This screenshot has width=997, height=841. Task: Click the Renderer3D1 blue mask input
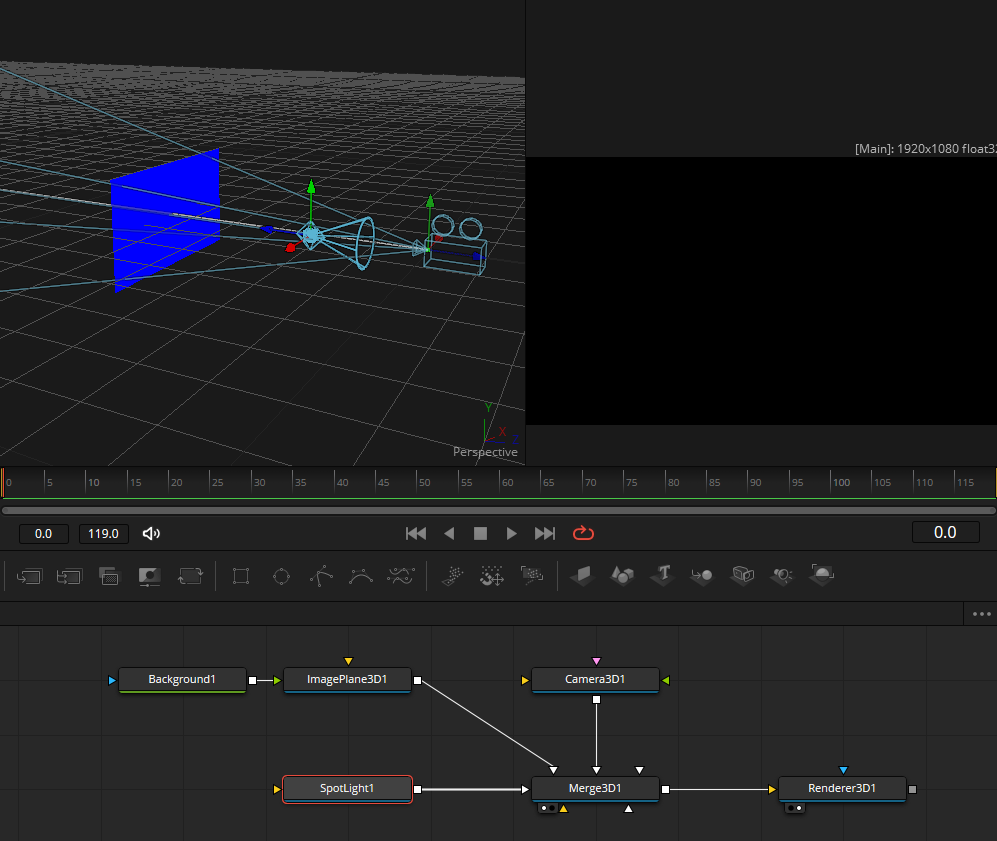[843, 770]
